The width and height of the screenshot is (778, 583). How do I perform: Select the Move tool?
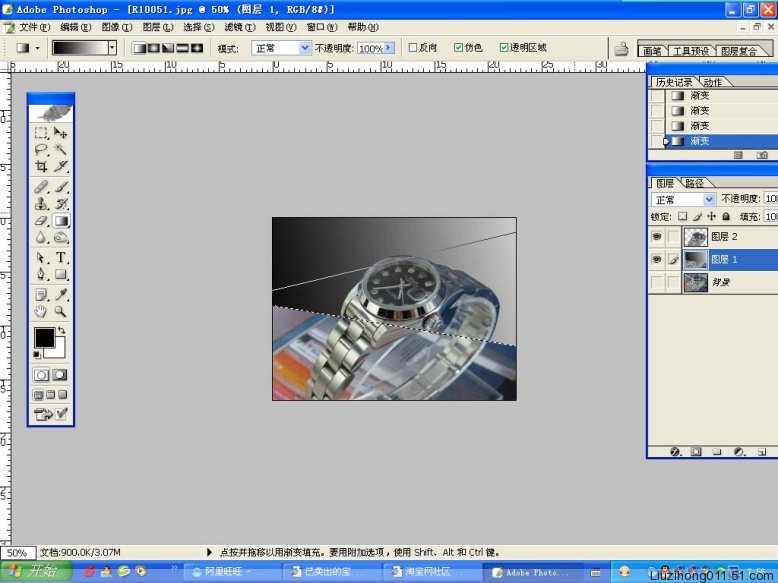(61, 132)
